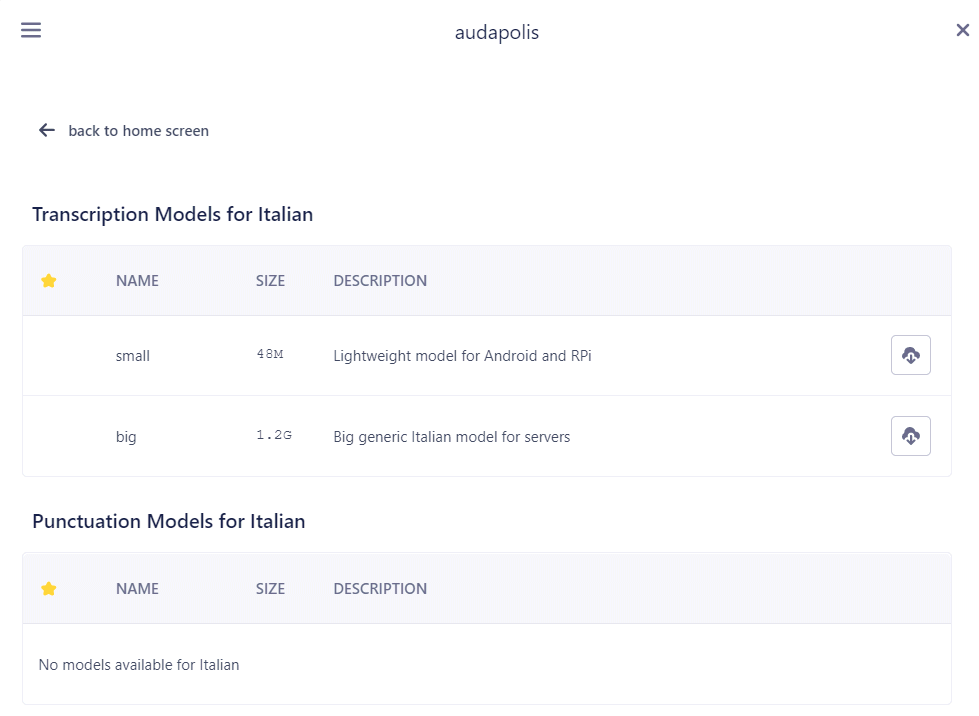Click NAME column header in Transcription table
This screenshot has height=716, width=979.
tap(137, 281)
